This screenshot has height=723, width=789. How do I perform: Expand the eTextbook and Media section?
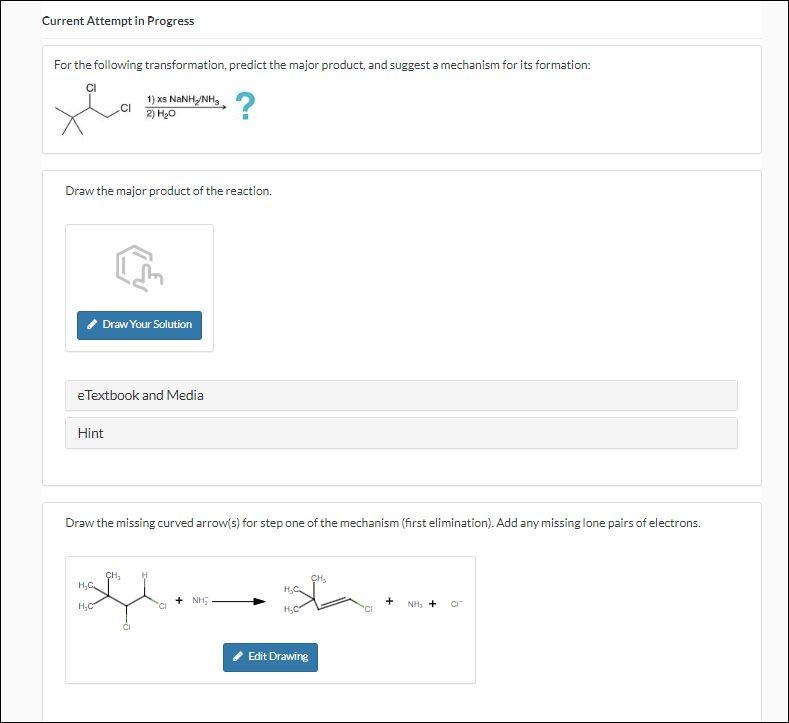(401, 395)
